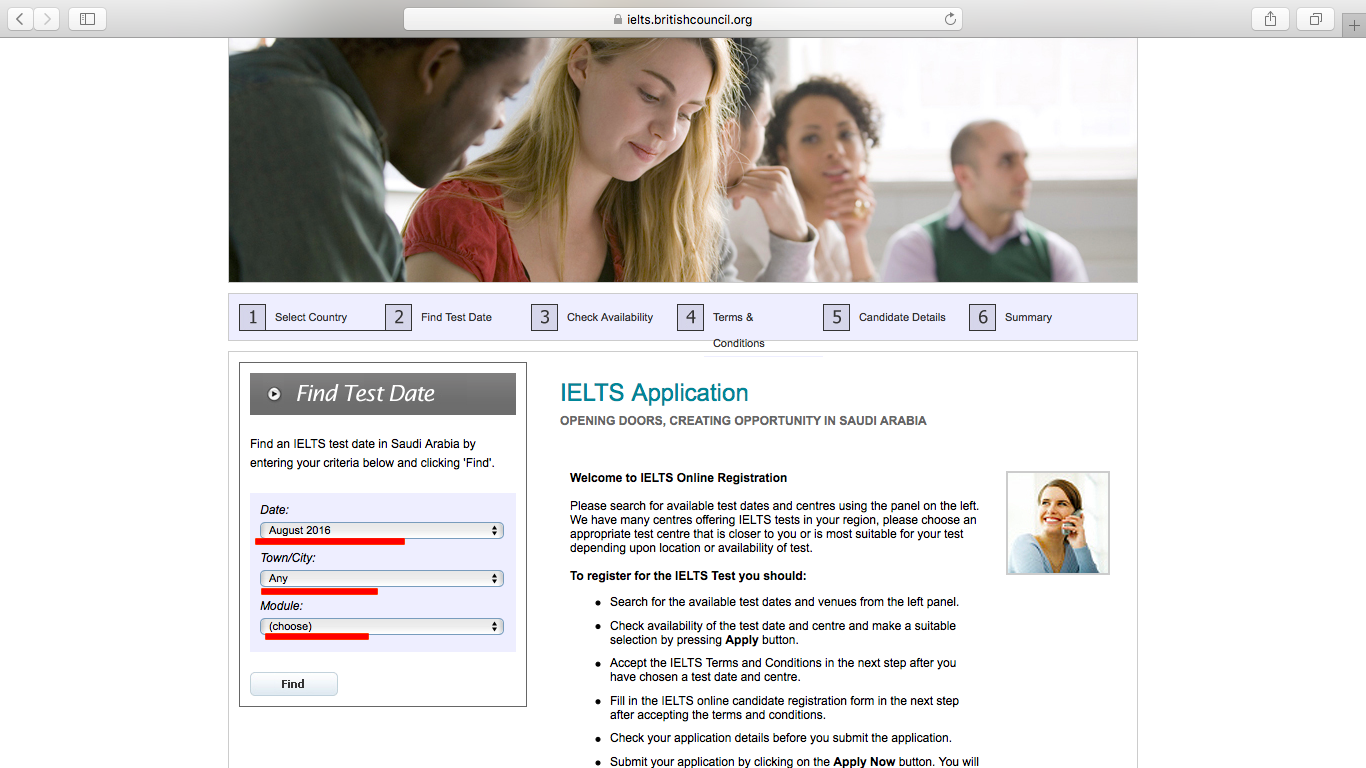Select the Summary step
The height and width of the screenshot is (768, 1366).
point(1028,317)
